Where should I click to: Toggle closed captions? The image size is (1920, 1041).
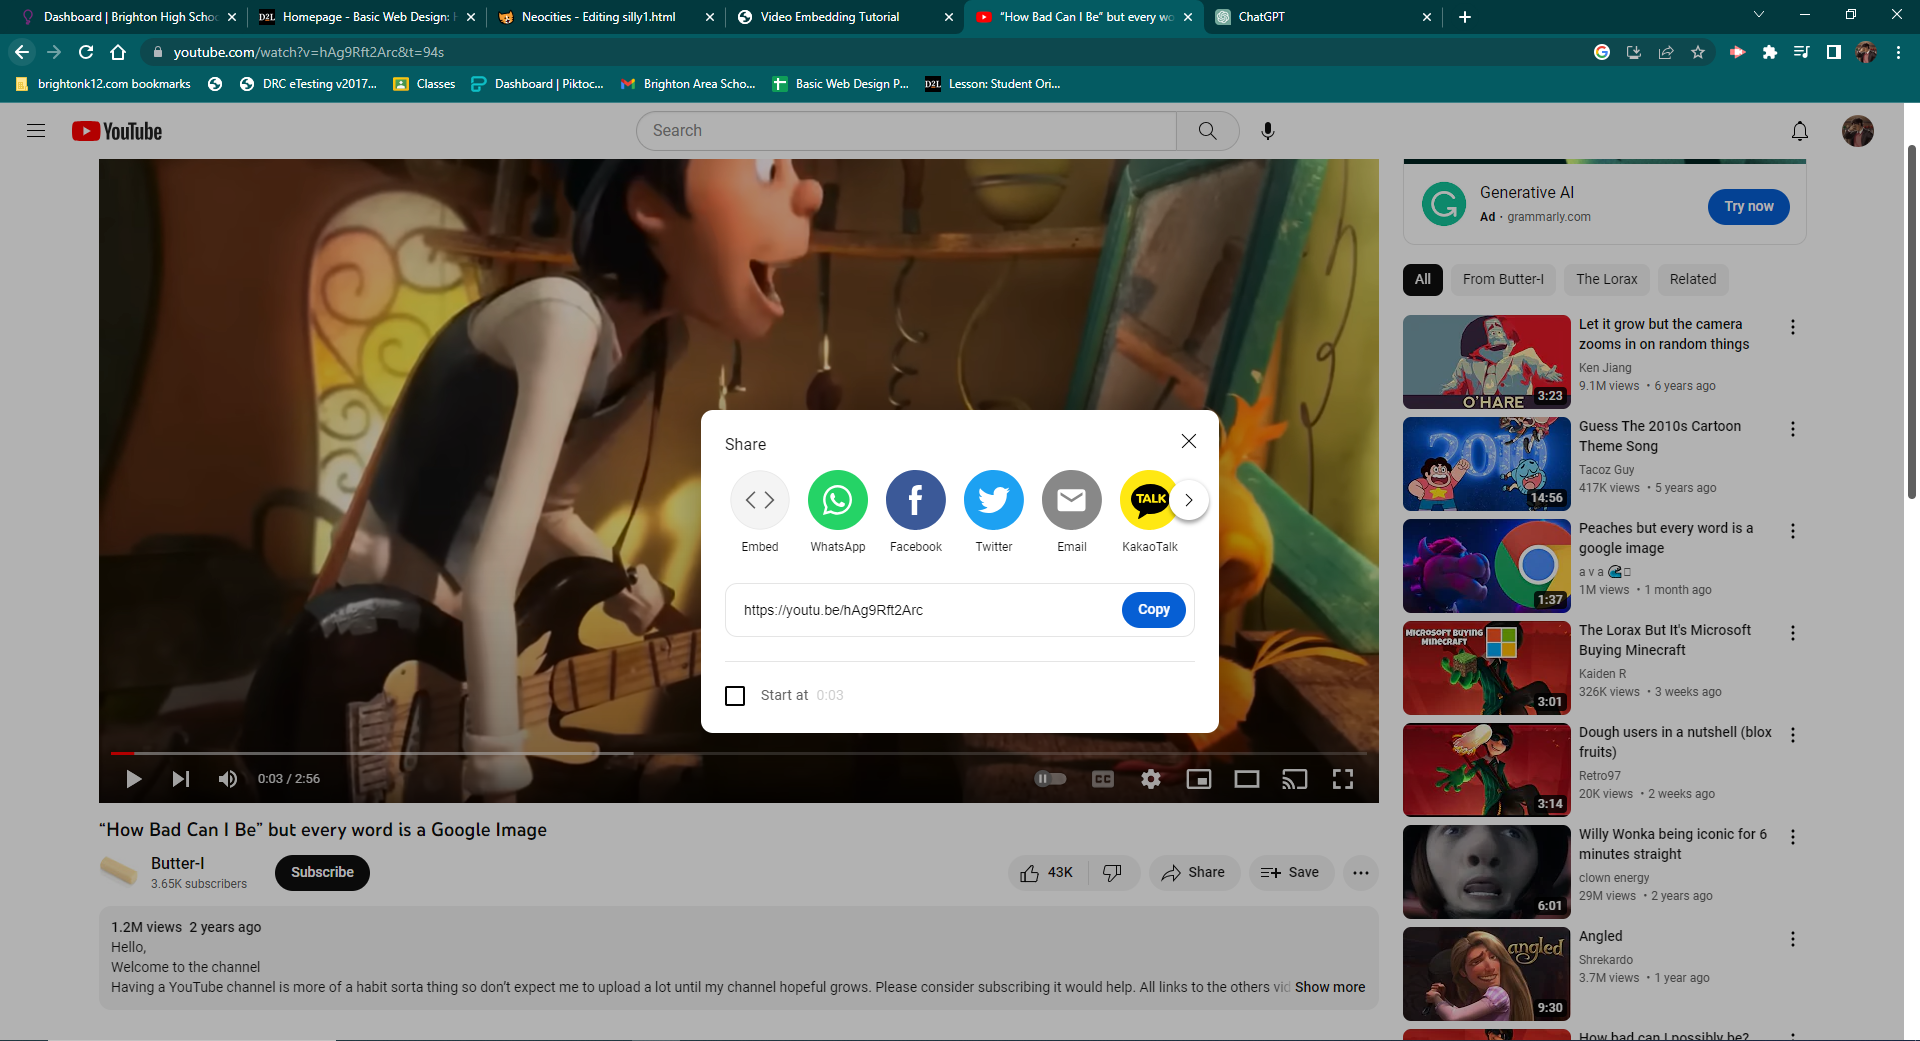[x=1103, y=779]
